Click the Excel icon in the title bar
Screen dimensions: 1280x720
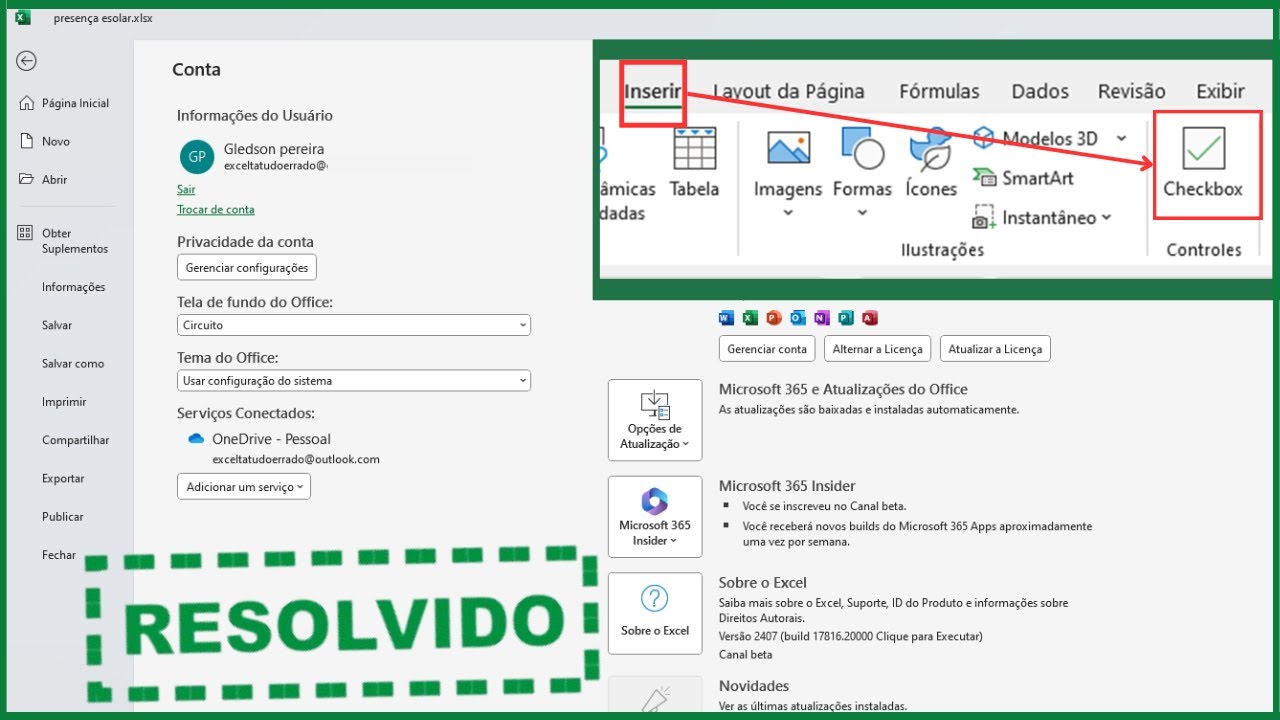23,17
